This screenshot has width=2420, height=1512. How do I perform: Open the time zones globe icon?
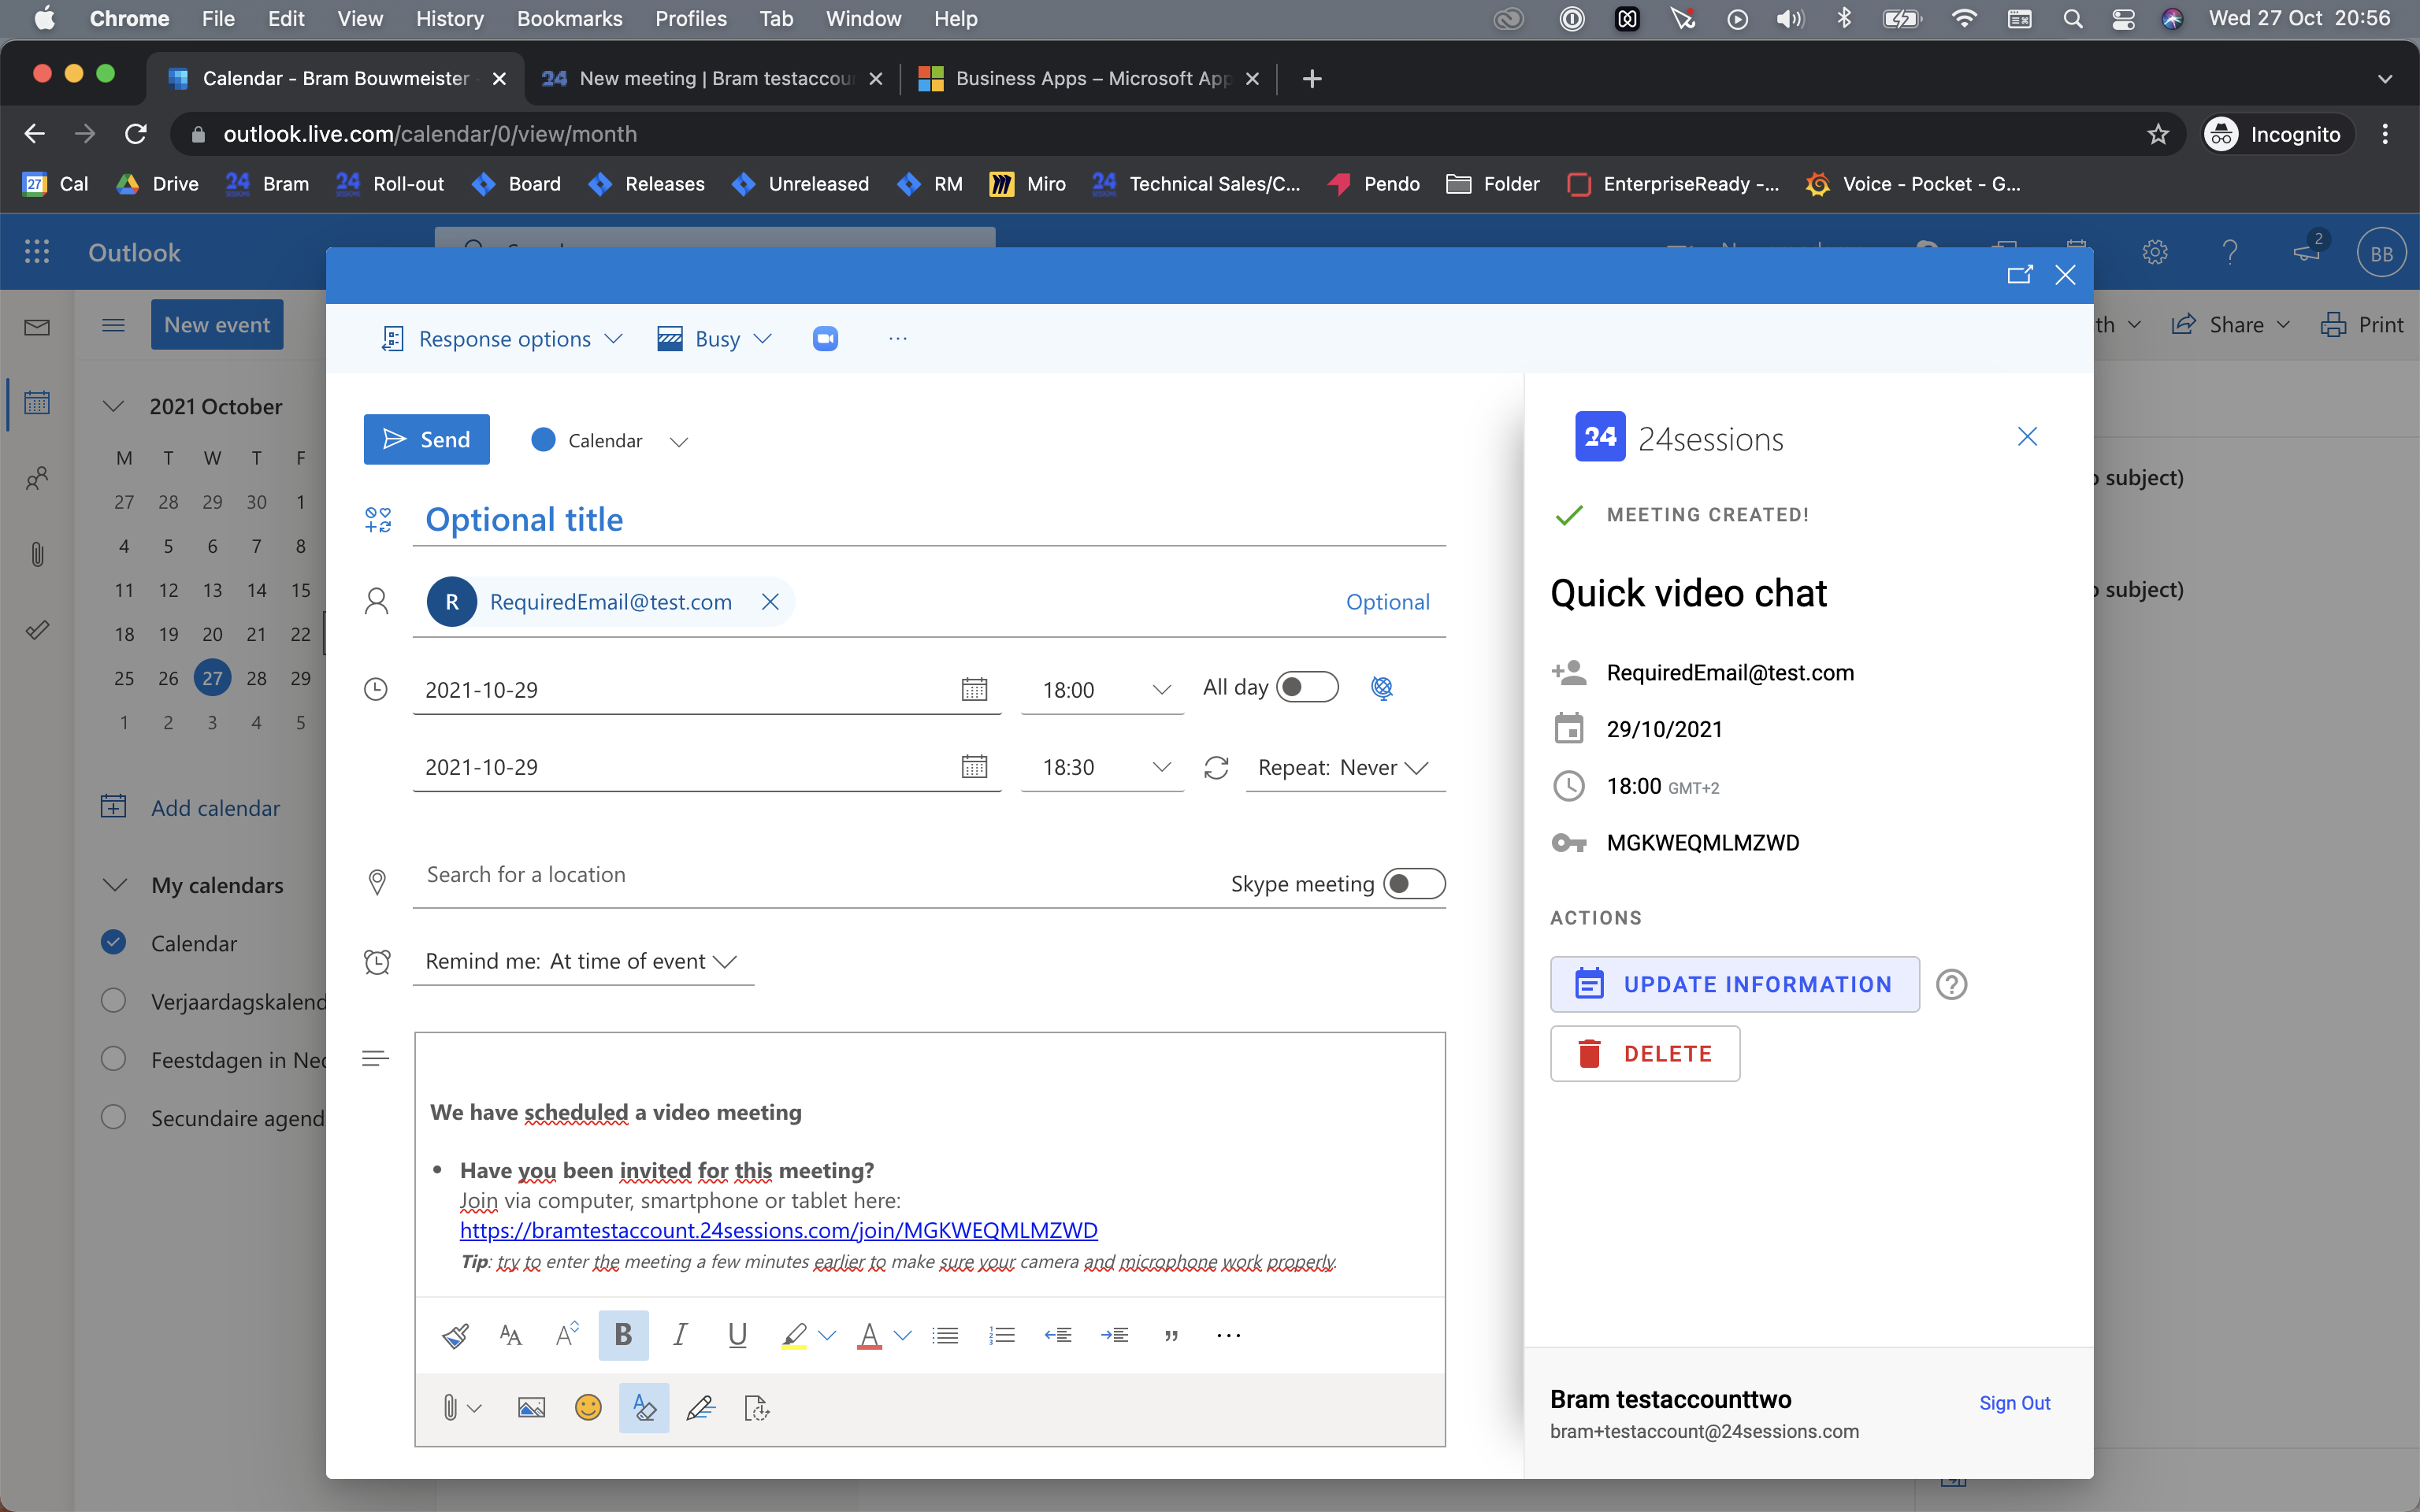point(1382,688)
